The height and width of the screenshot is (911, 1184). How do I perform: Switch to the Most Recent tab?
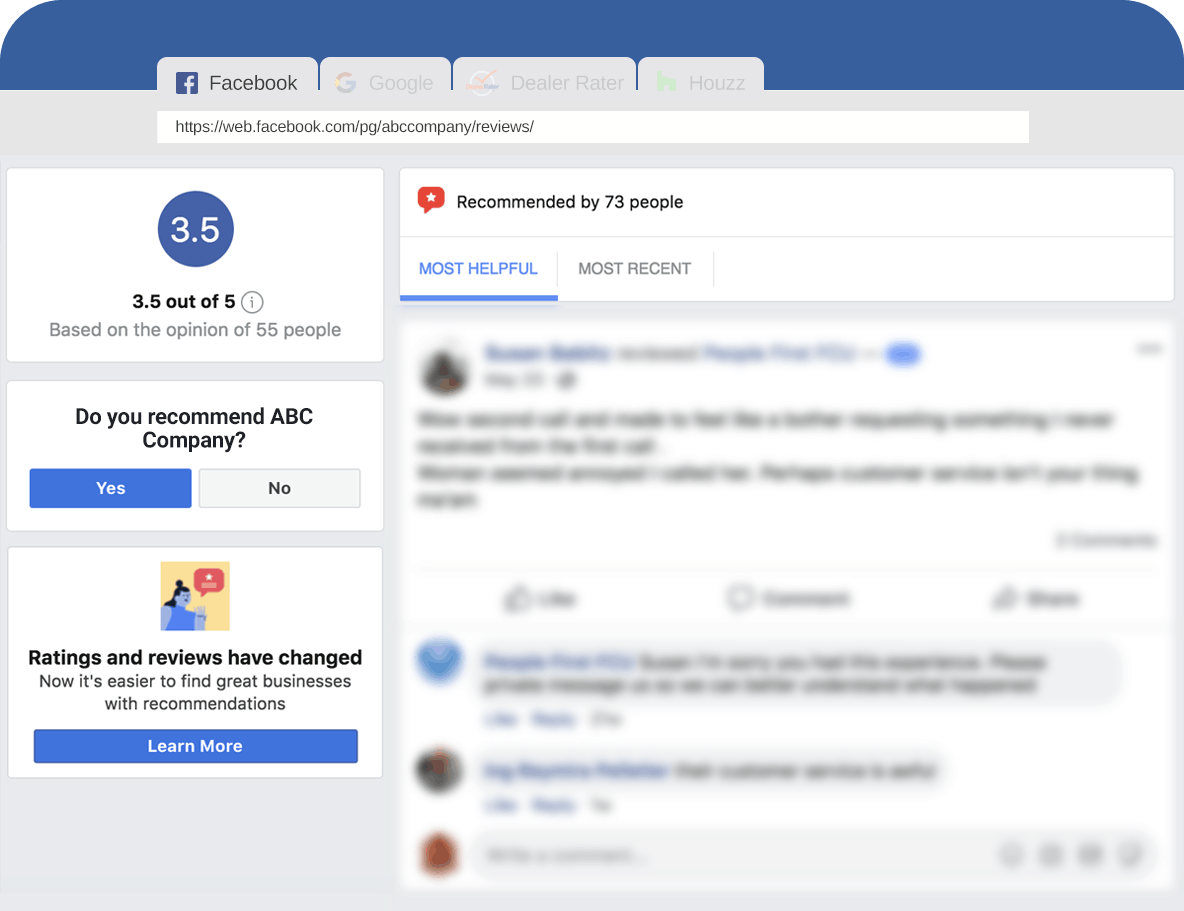pos(634,269)
